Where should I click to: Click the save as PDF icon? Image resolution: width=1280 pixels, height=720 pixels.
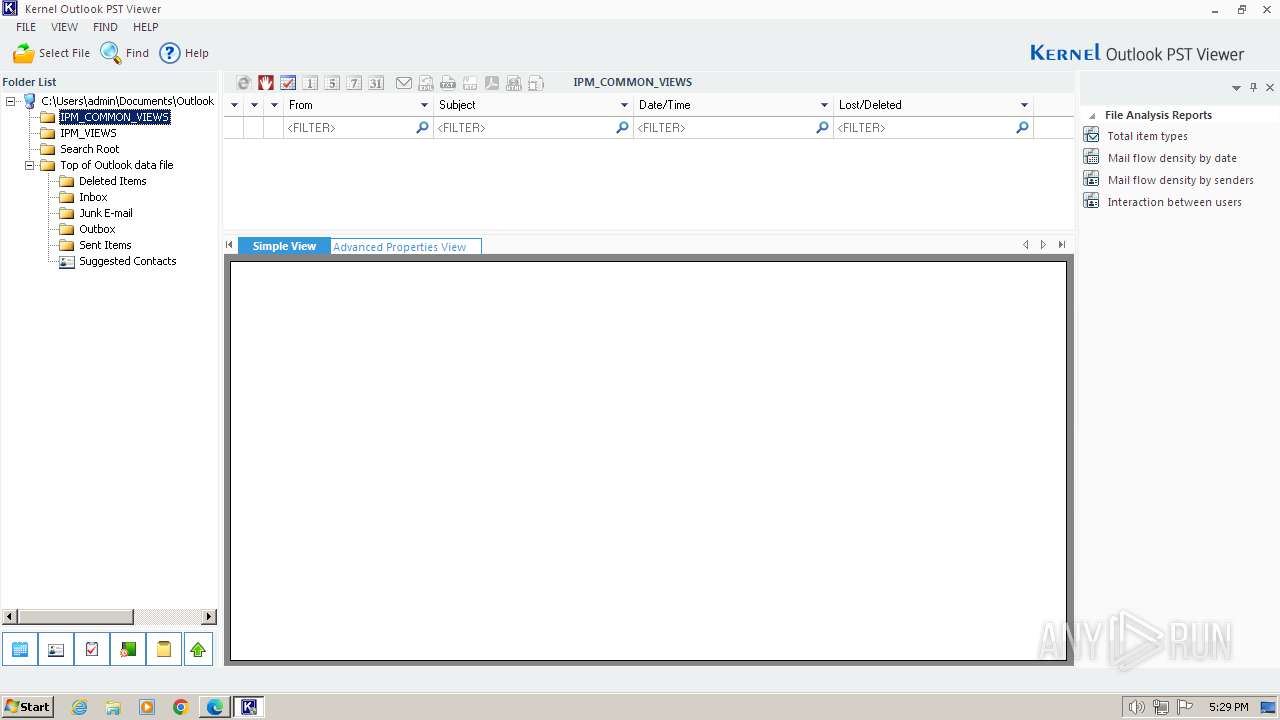click(x=492, y=83)
